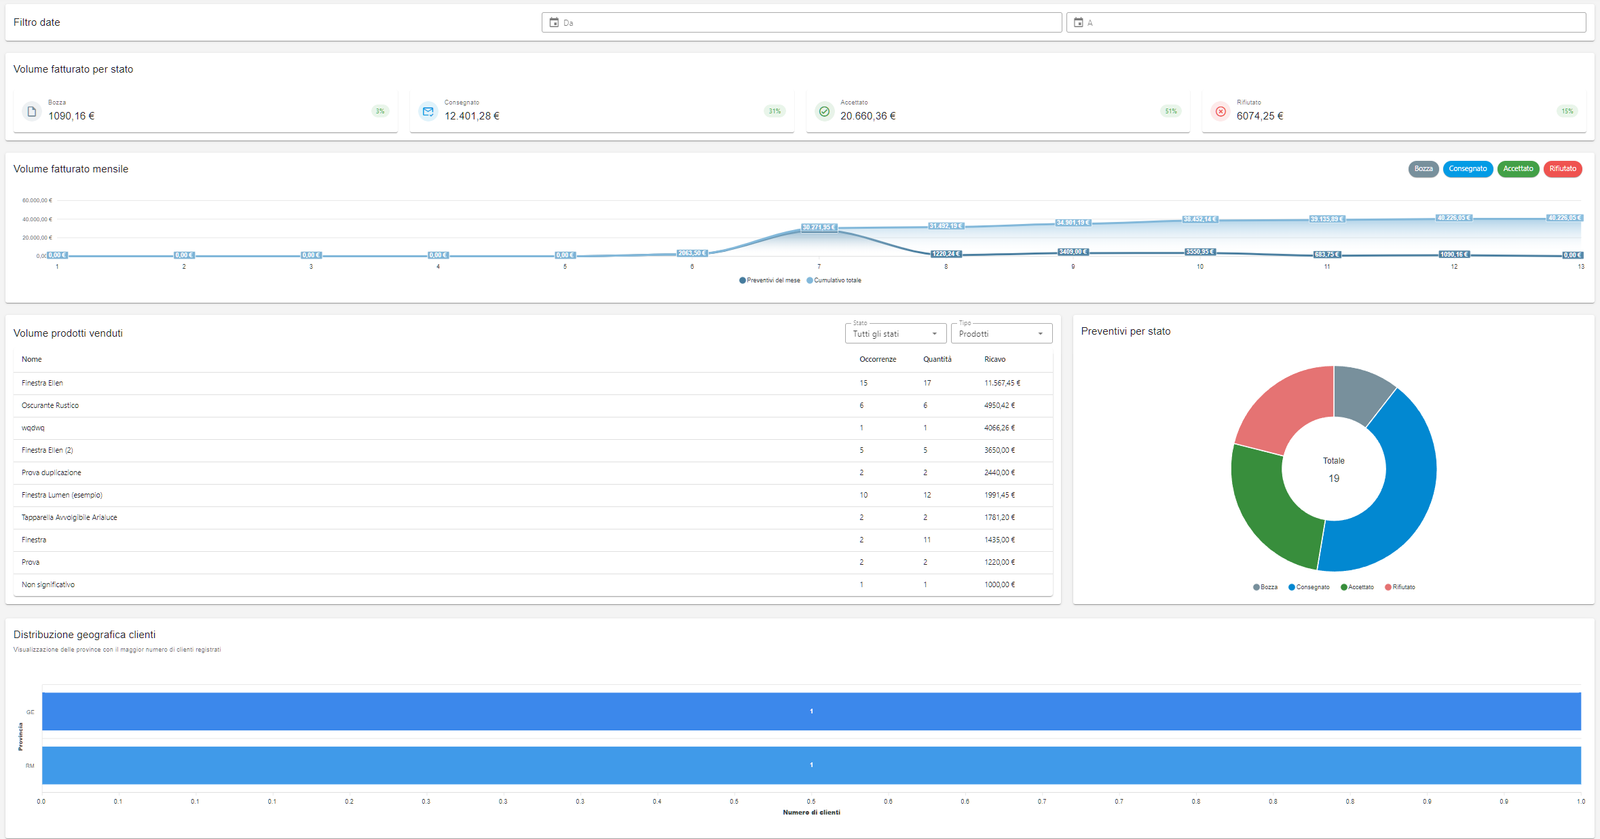This screenshot has width=1600, height=839.
Task: Click the Accettato checkmark icon
Action: pos(824,112)
